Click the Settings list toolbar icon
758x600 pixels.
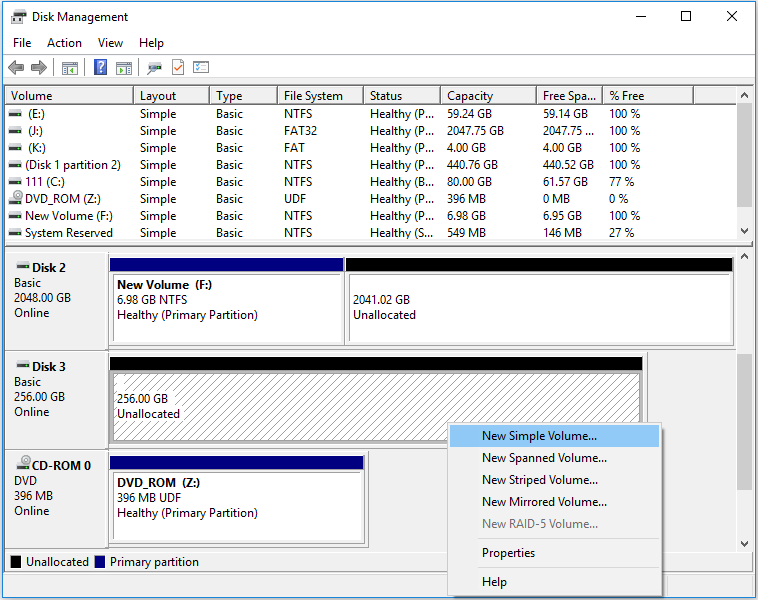[201, 67]
